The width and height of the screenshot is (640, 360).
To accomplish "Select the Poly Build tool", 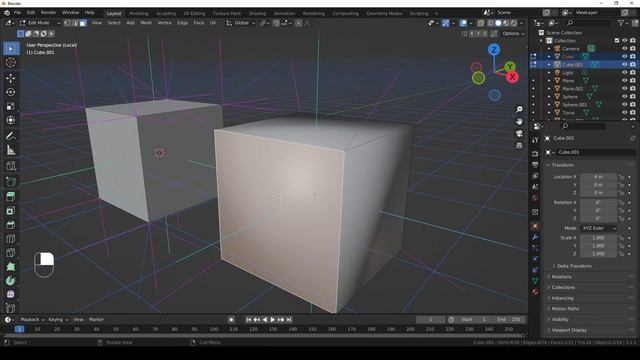I will (11, 267).
